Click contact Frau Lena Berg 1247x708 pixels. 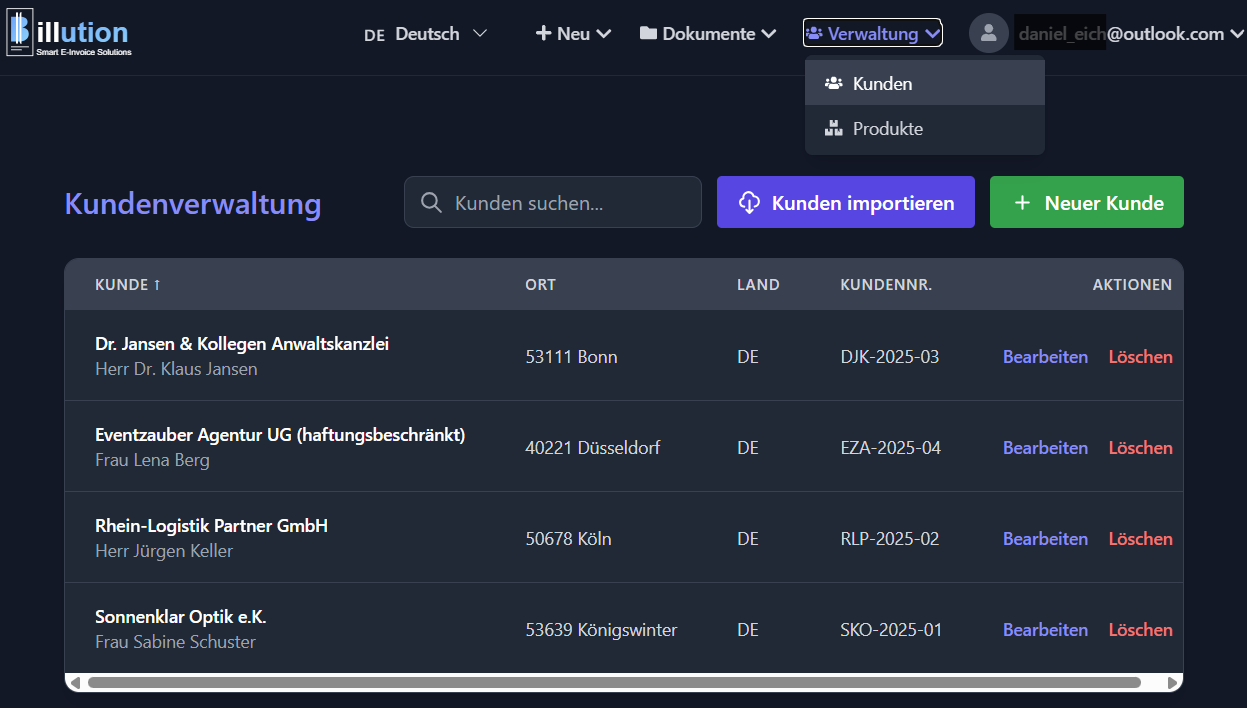[152, 460]
